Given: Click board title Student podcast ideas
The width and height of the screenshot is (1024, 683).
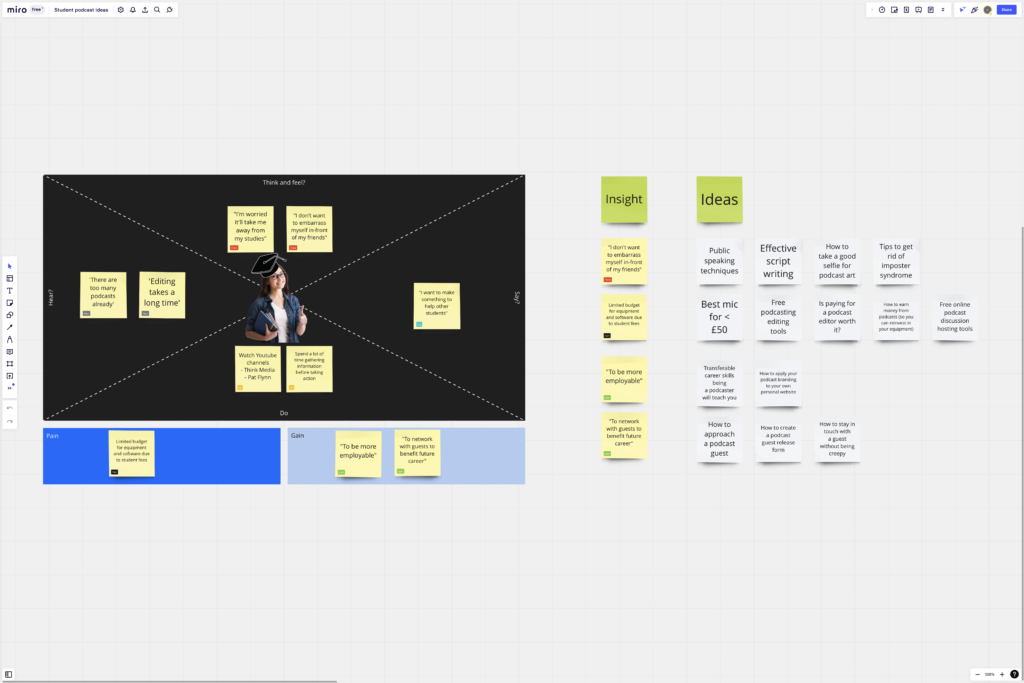Looking at the screenshot, I should (x=81, y=10).
